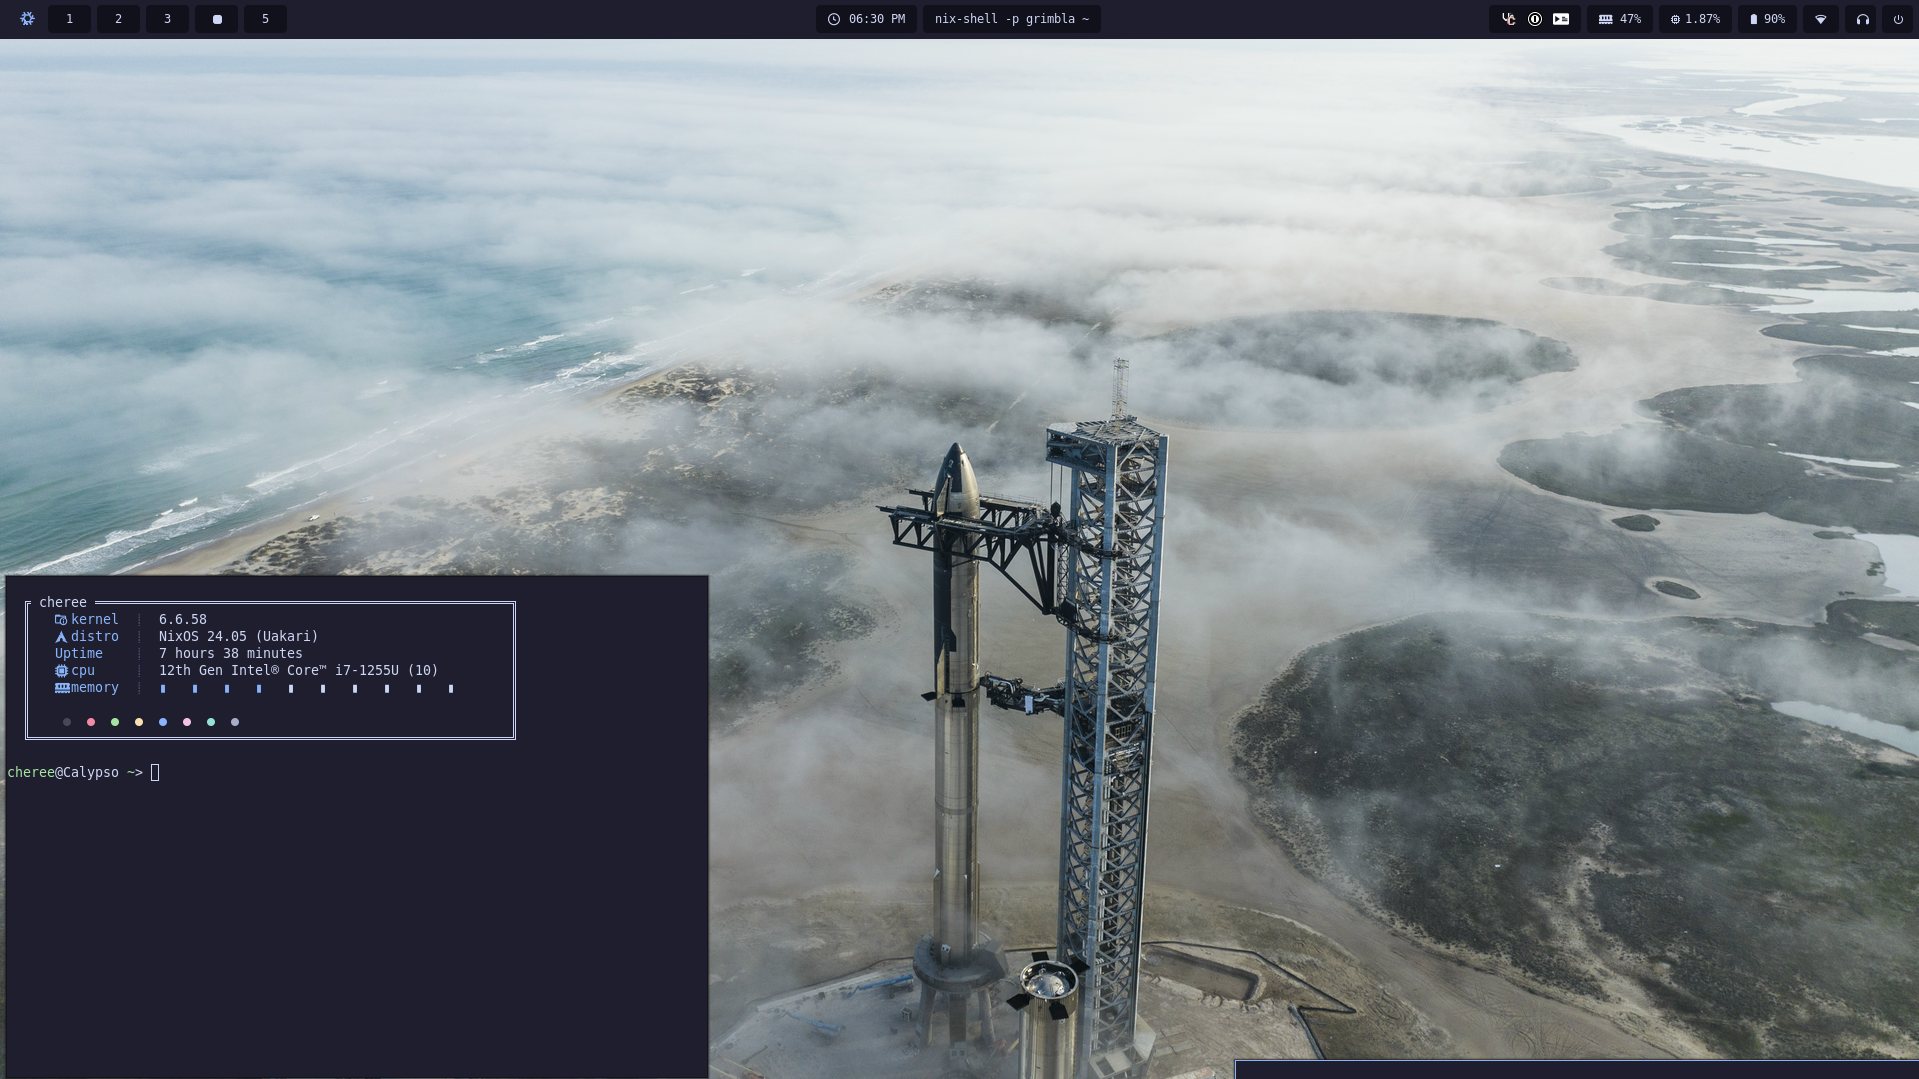Click the yellow color dot in terminal
The width and height of the screenshot is (1919, 1079).
(139, 722)
